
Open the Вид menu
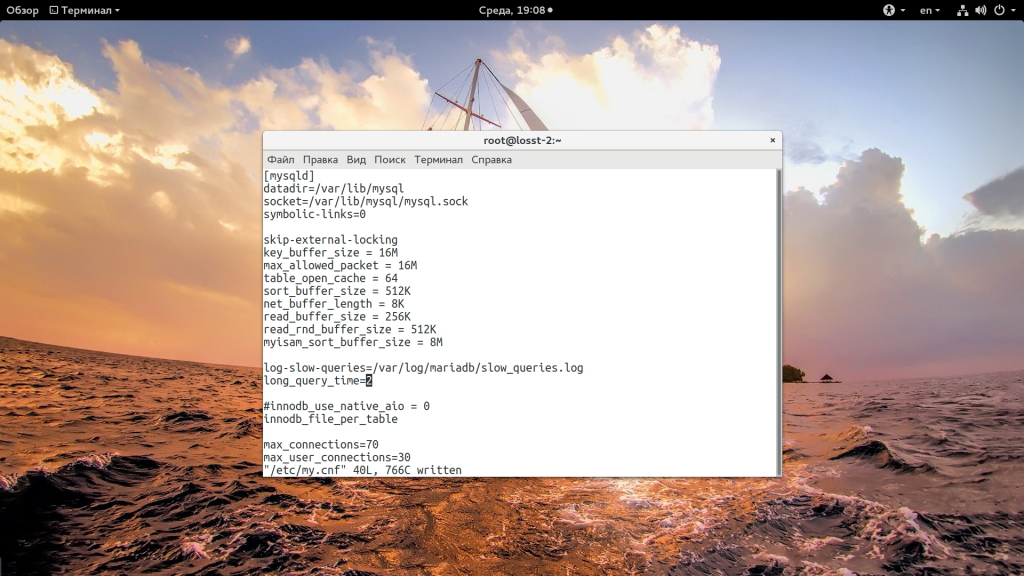(x=356, y=160)
